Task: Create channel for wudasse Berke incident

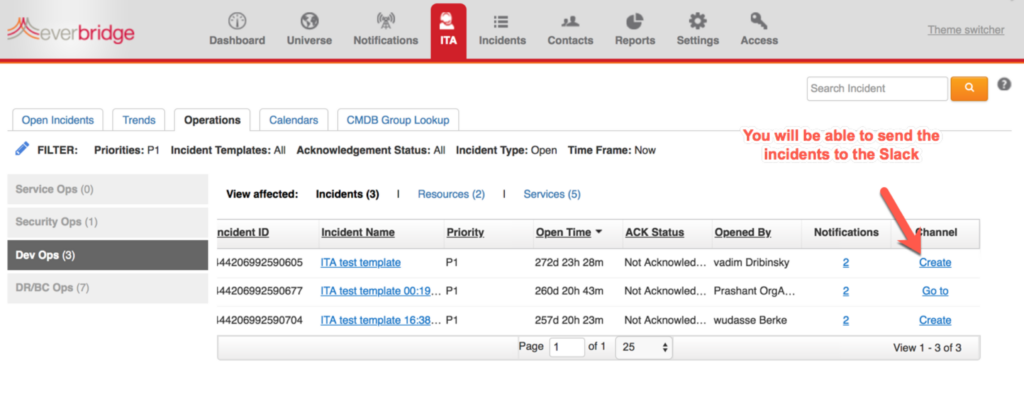Action: point(935,320)
